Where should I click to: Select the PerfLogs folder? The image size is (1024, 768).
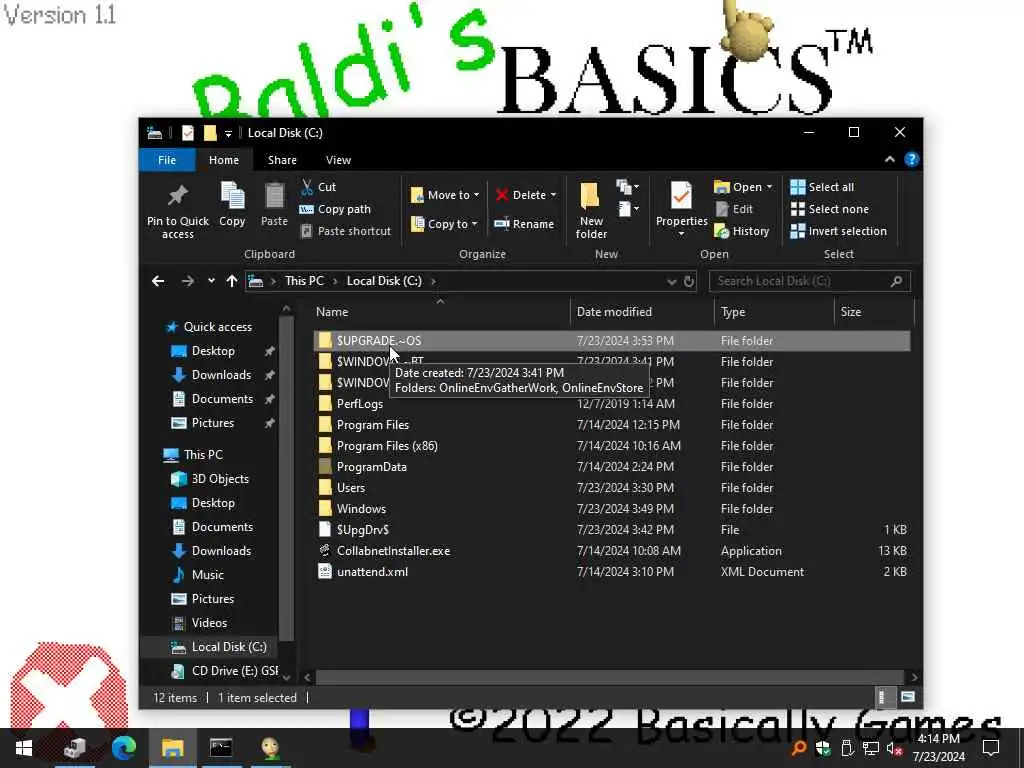point(612,404)
